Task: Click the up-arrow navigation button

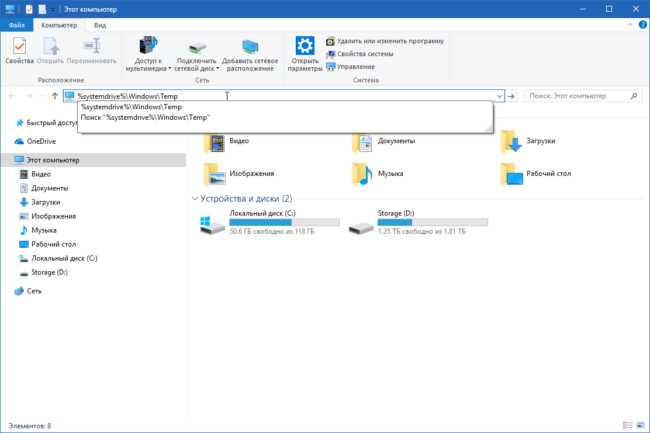Action: click(x=55, y=96)
